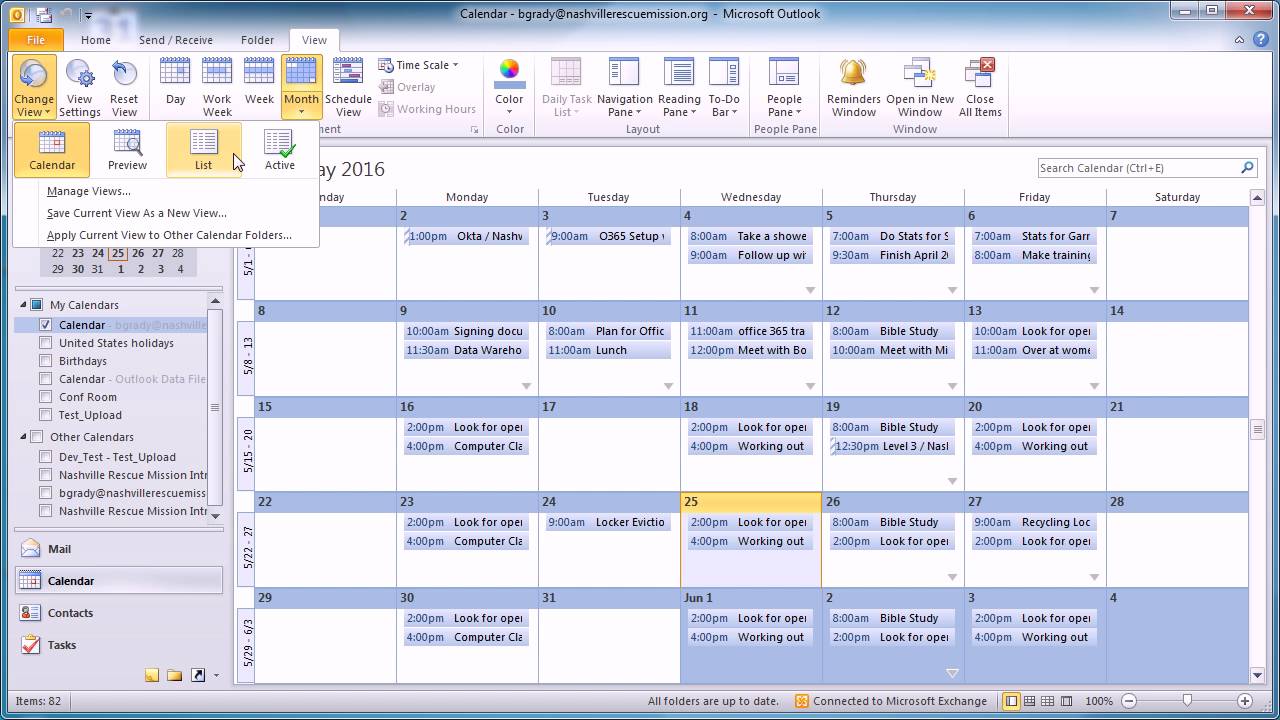Choose the Calendar view in Change View gallery
1280x720 pixels.
52,150
